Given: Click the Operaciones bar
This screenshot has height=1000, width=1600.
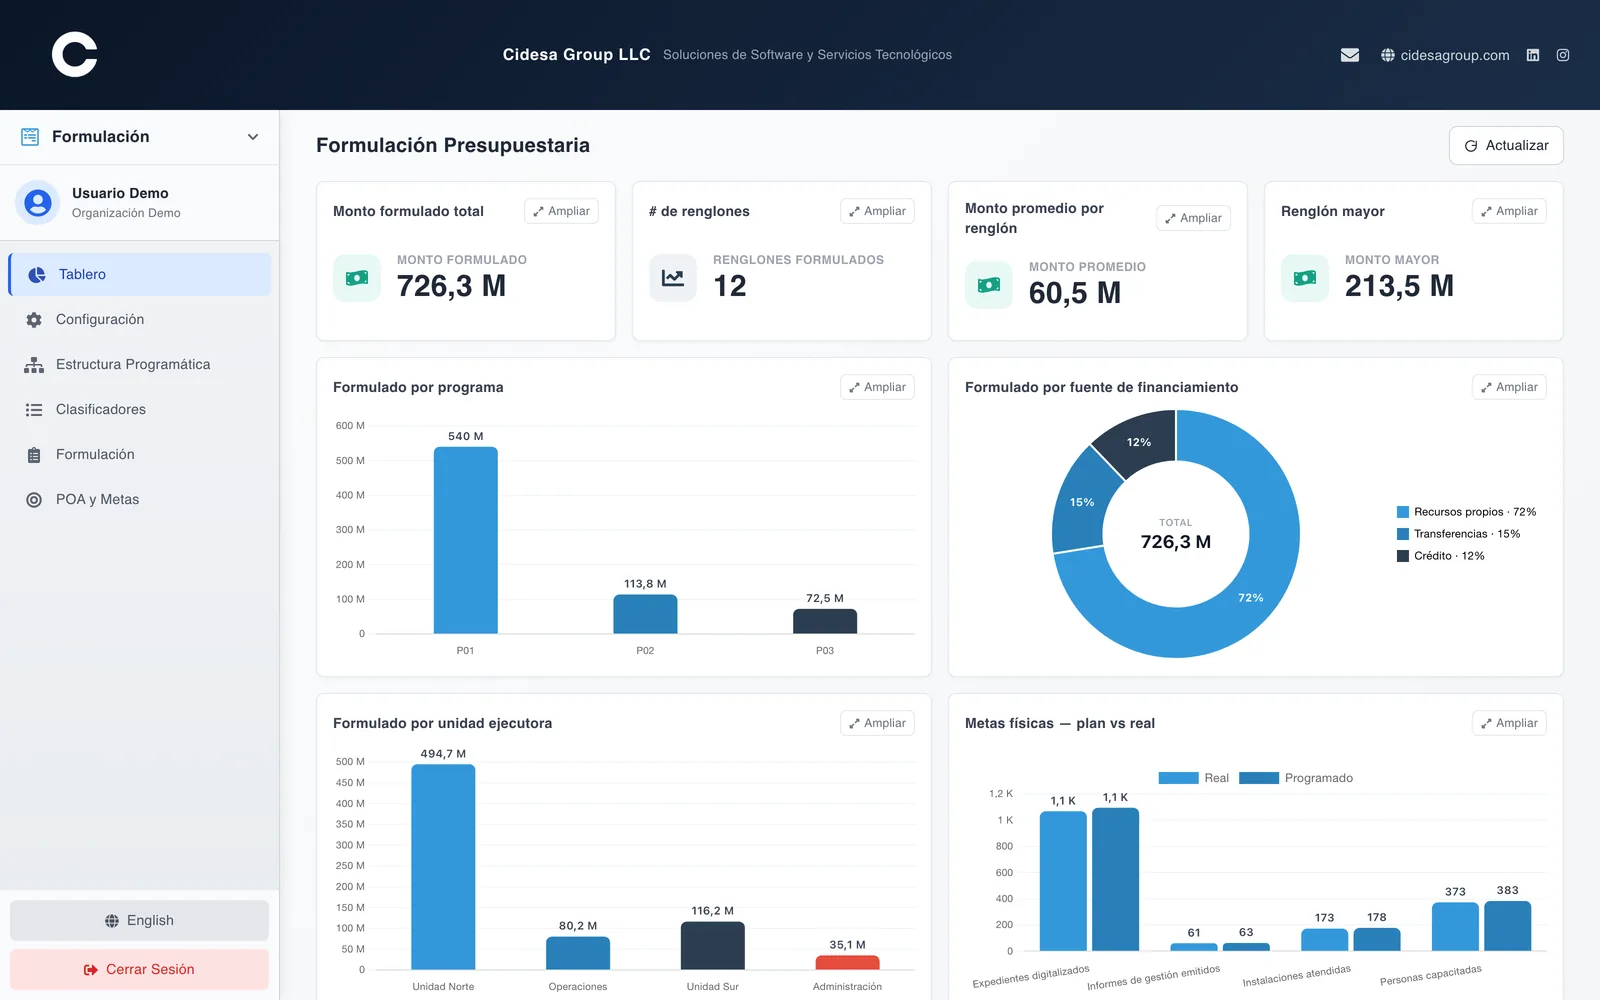Looking at the screenshot, I should click(x=578, y=953).
